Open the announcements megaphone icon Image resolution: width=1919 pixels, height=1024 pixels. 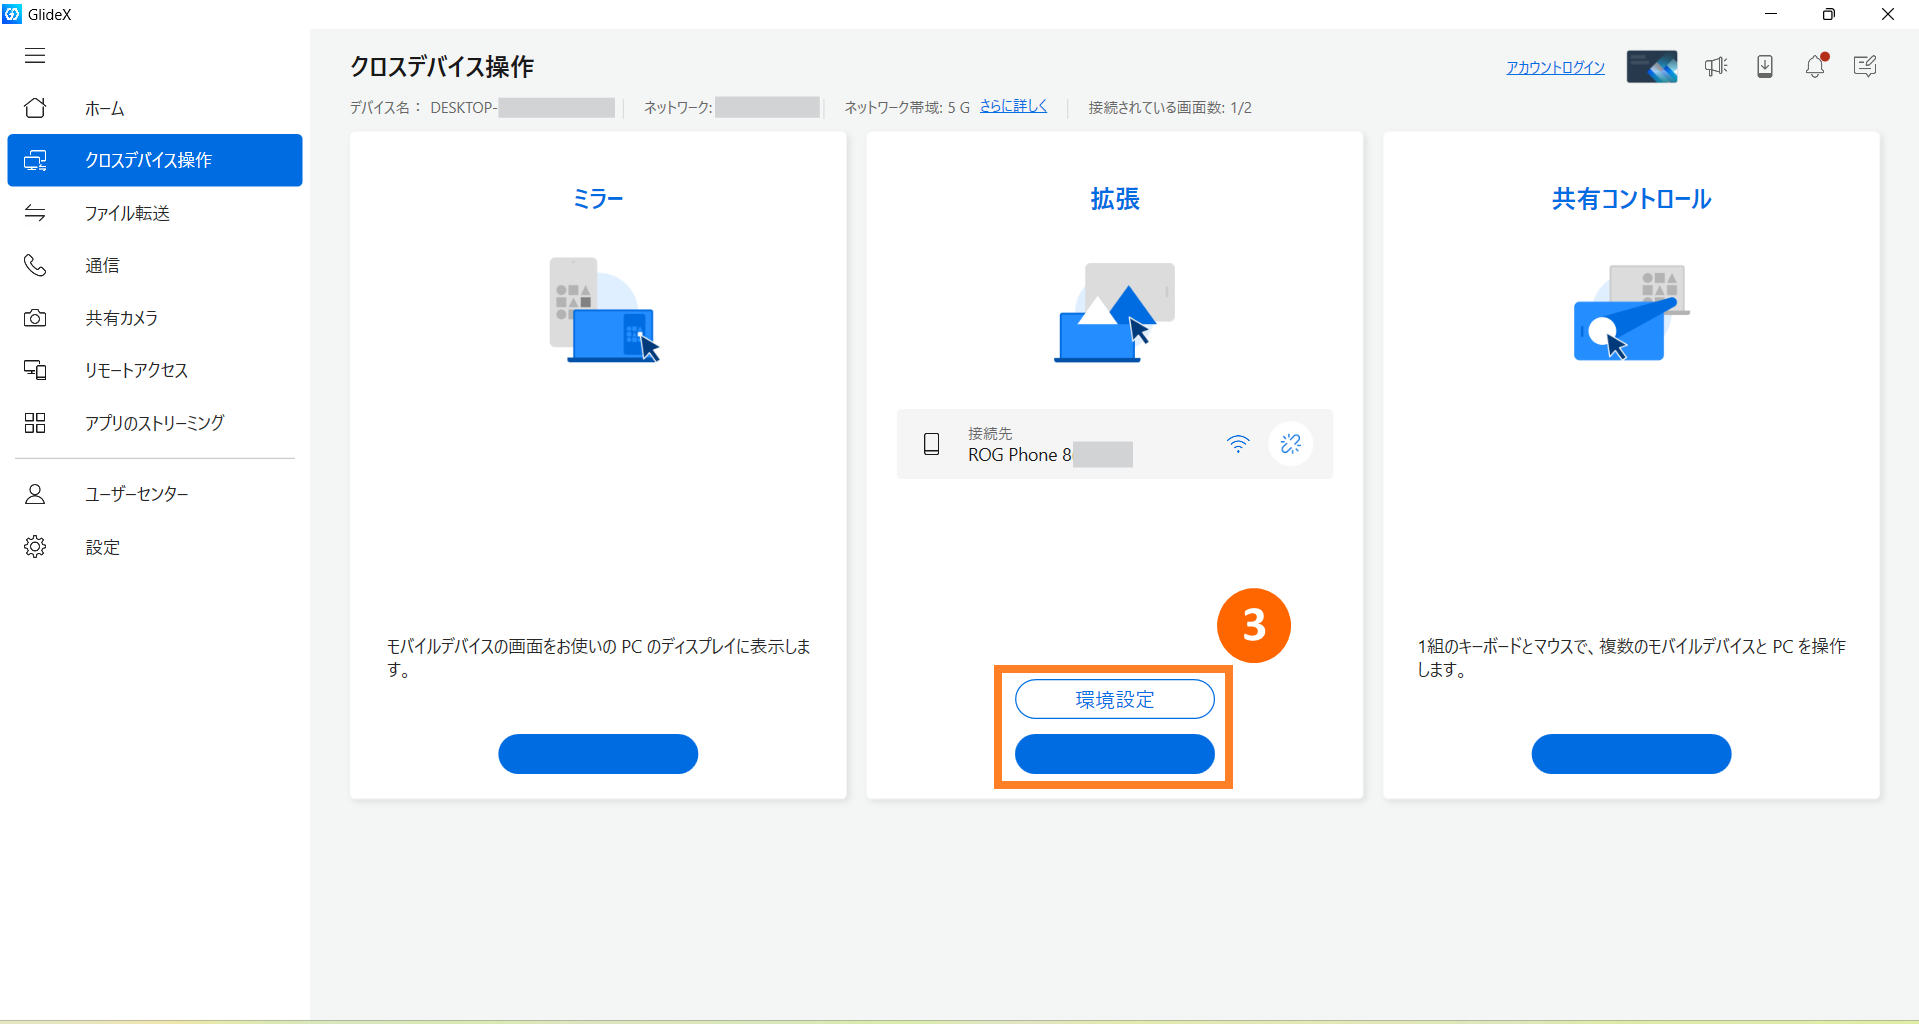1716,67
